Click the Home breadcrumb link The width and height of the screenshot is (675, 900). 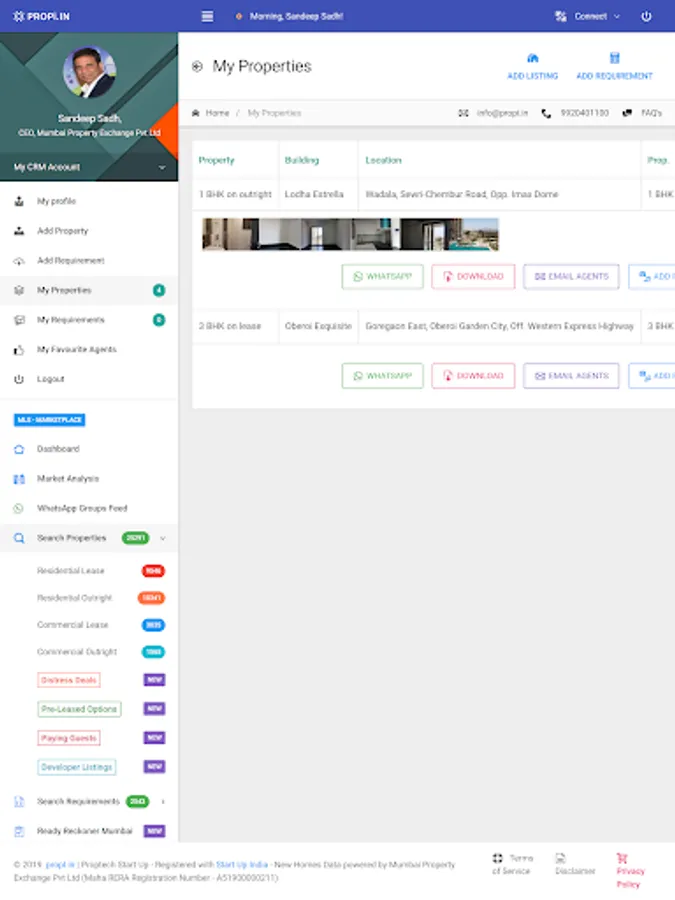(x=217, y=113)
